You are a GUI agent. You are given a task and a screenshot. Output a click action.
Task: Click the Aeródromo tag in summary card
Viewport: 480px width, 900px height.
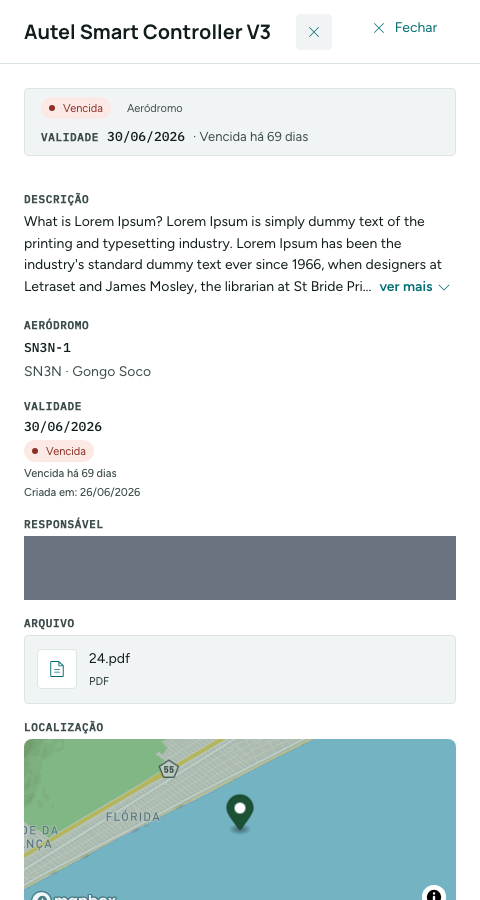154,108
